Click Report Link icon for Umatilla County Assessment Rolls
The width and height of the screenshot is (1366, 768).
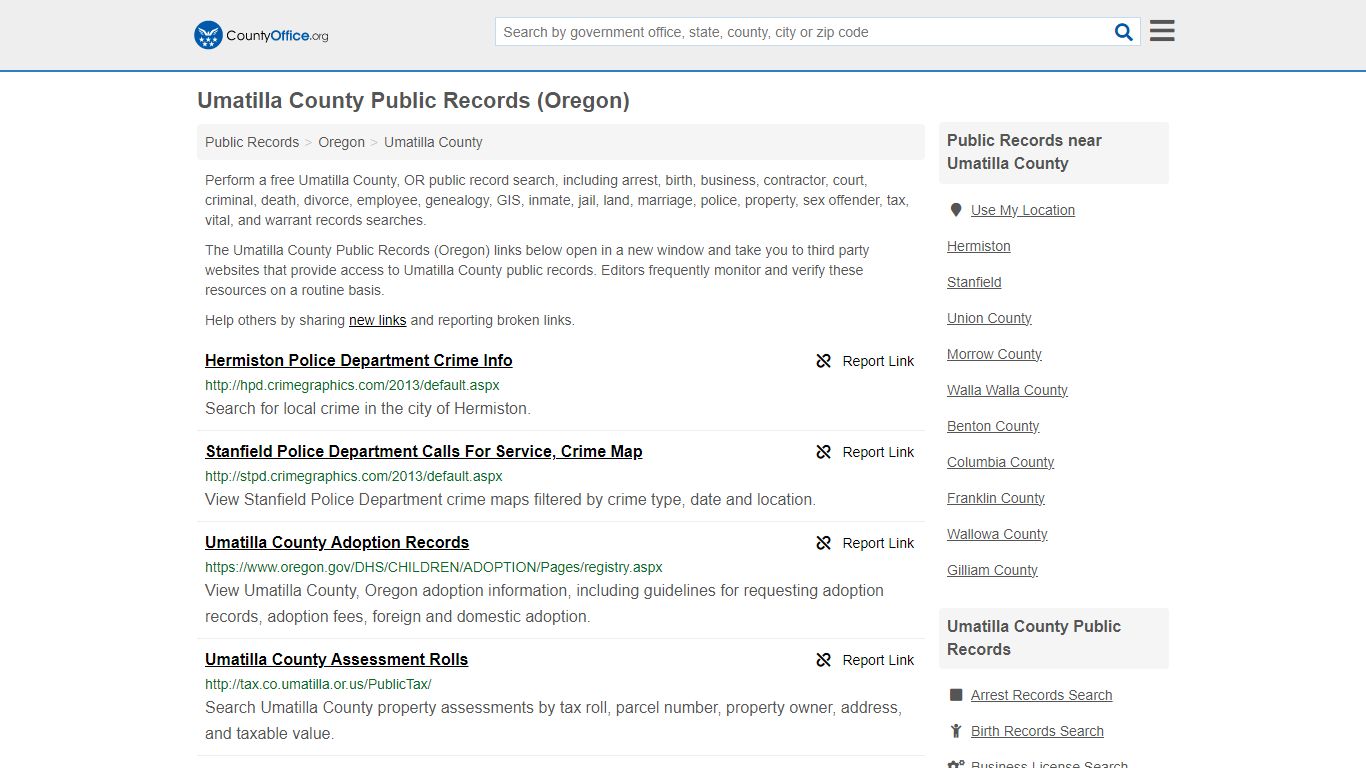pos(824,660)
